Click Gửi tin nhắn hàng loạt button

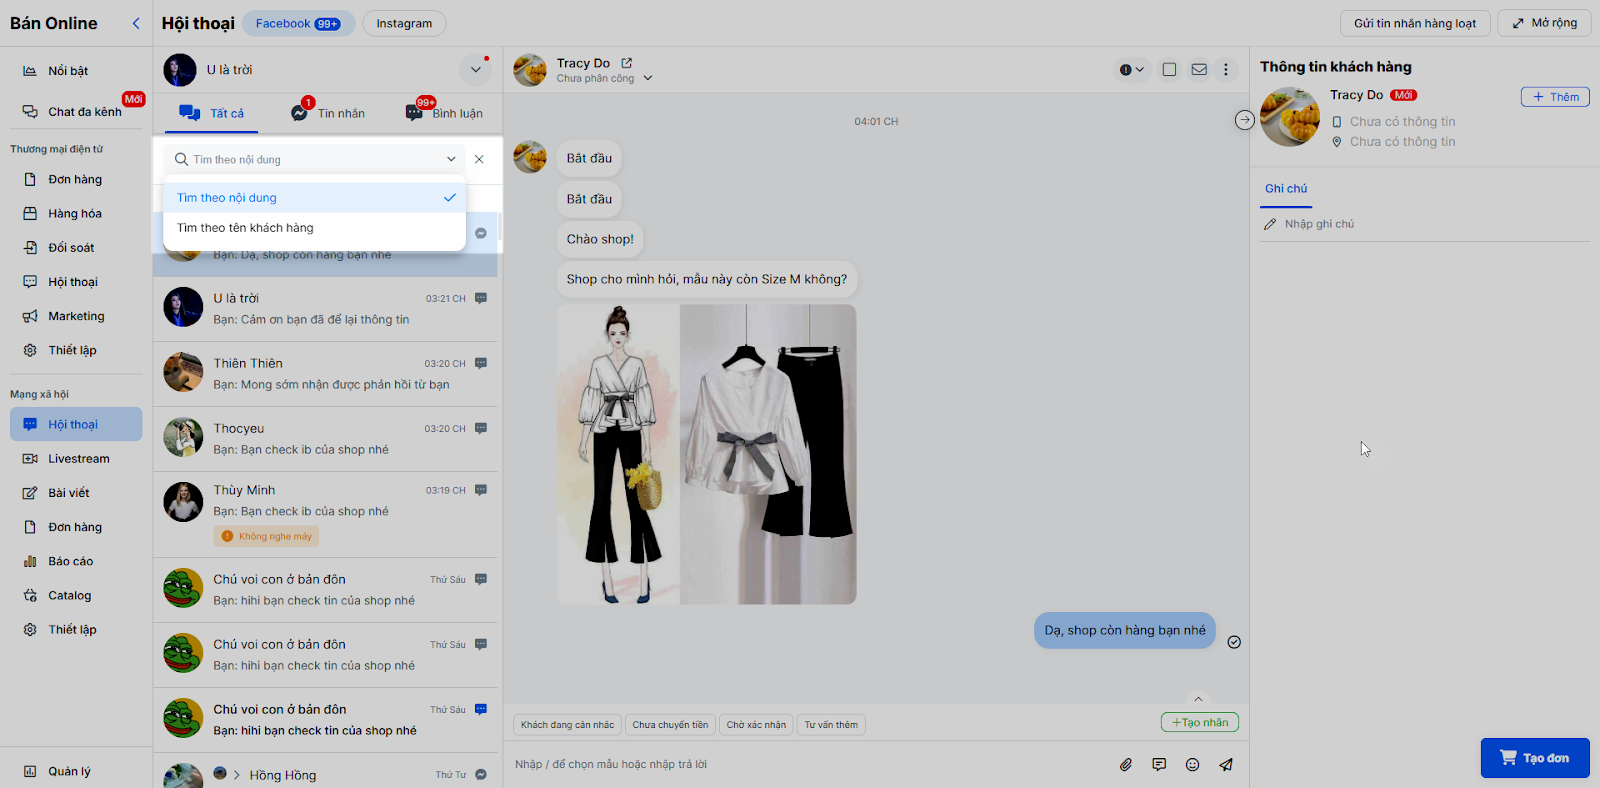click(1415, 23)
